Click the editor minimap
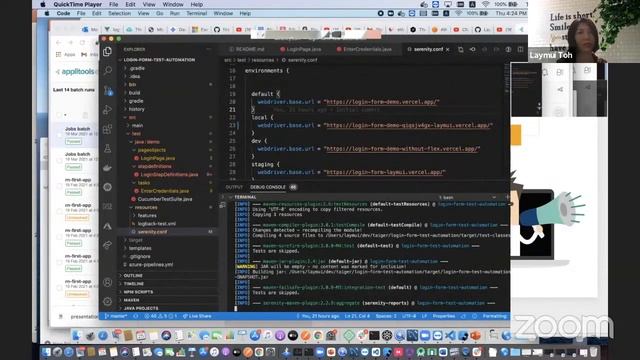640x360 pixels. (x=507, y=78)
